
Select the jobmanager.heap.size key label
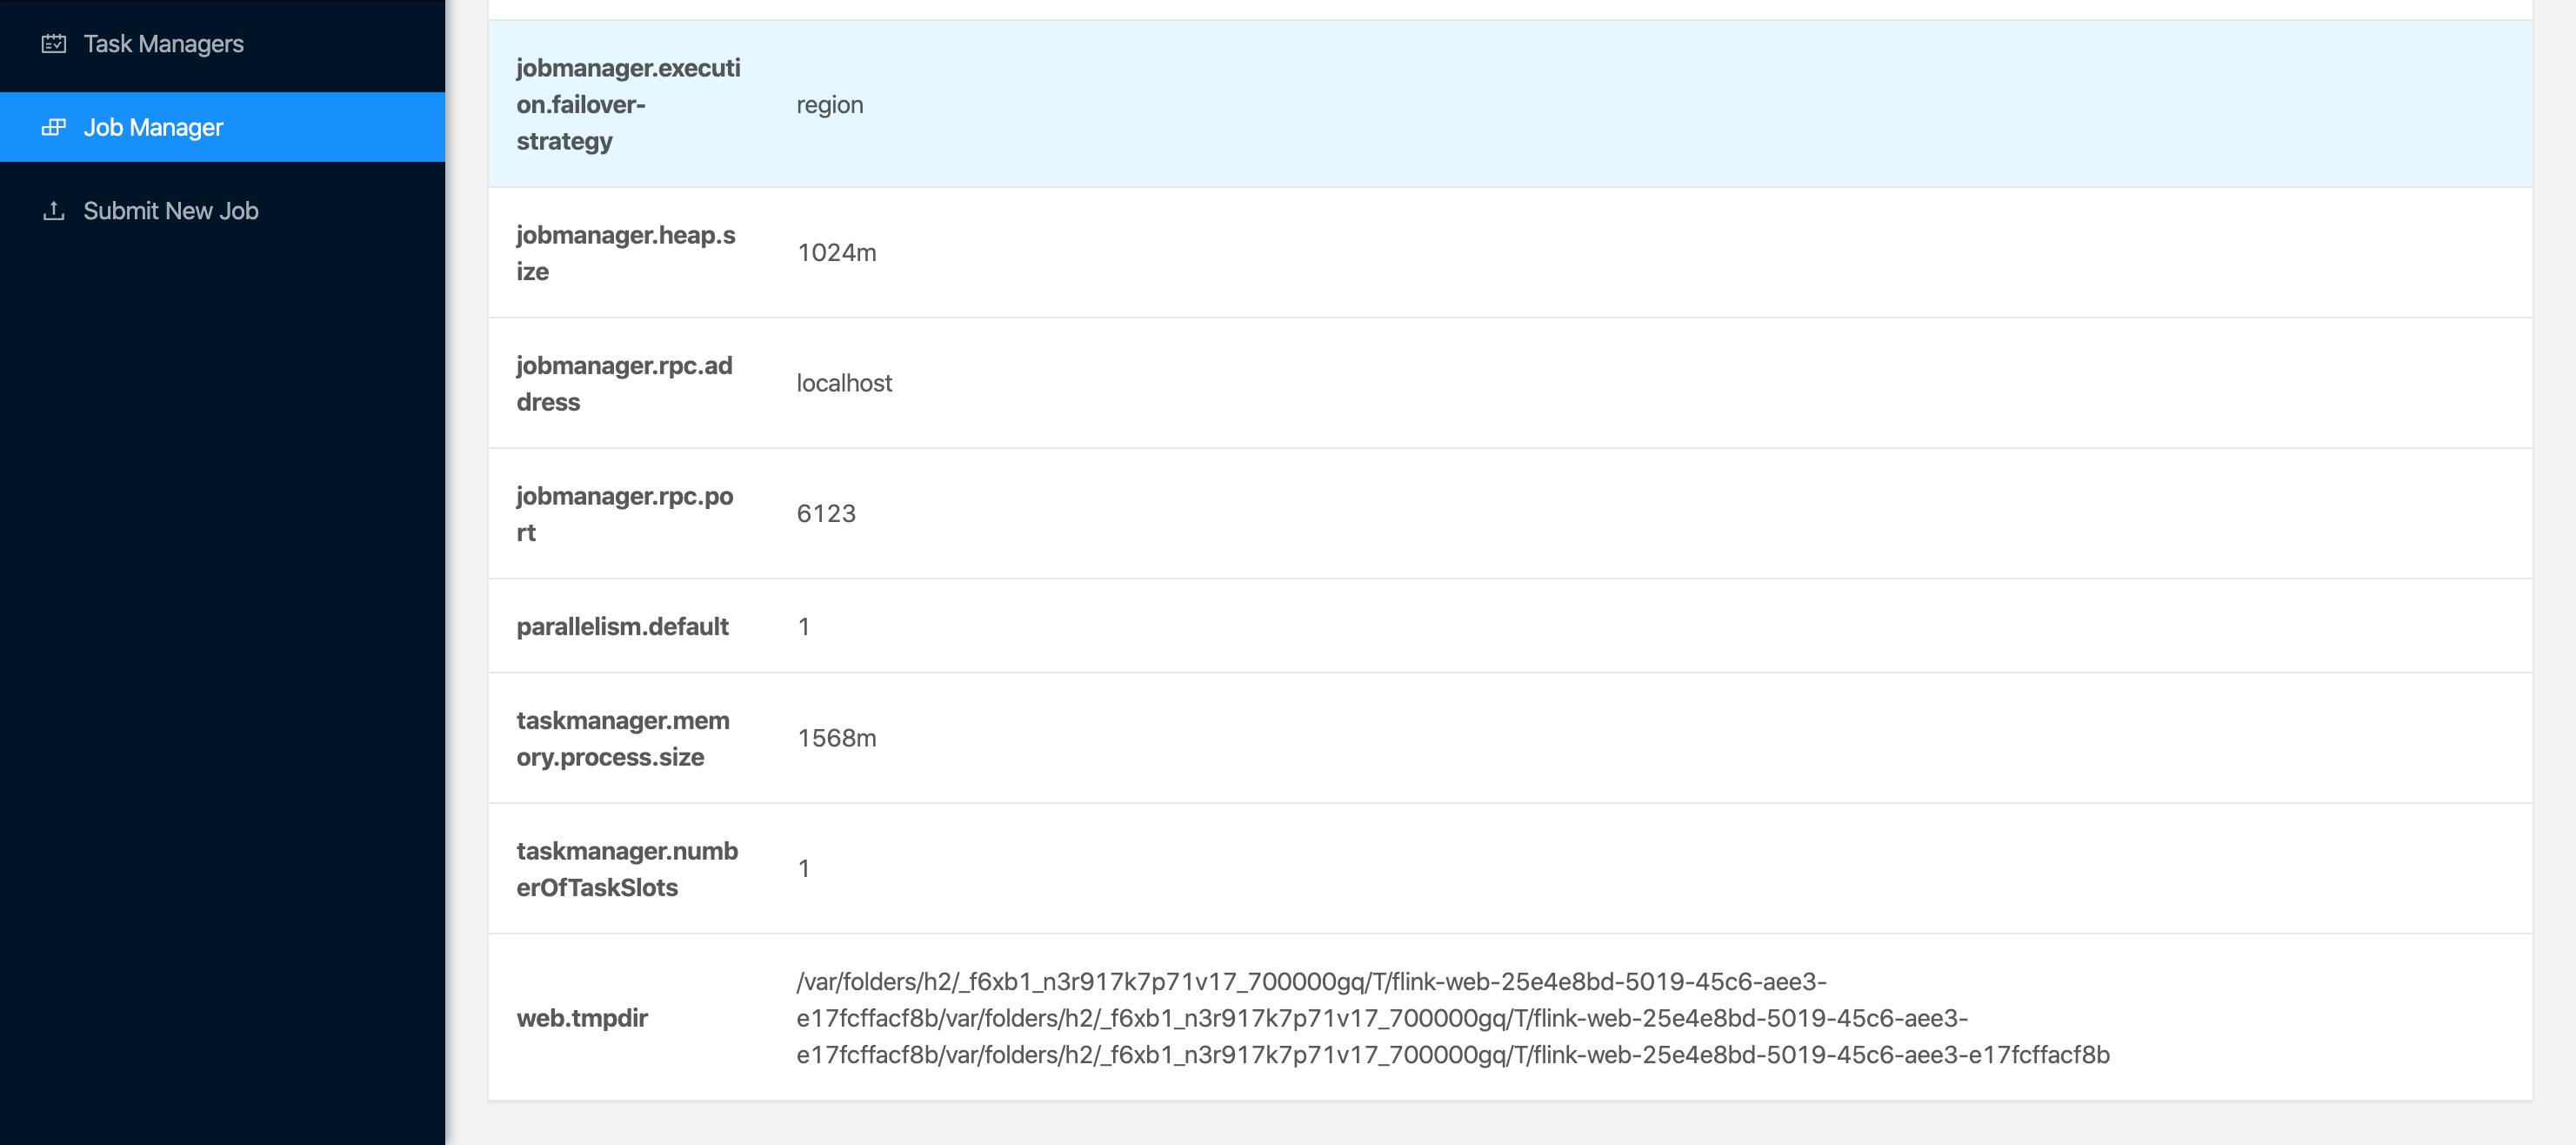pos(625,253)
